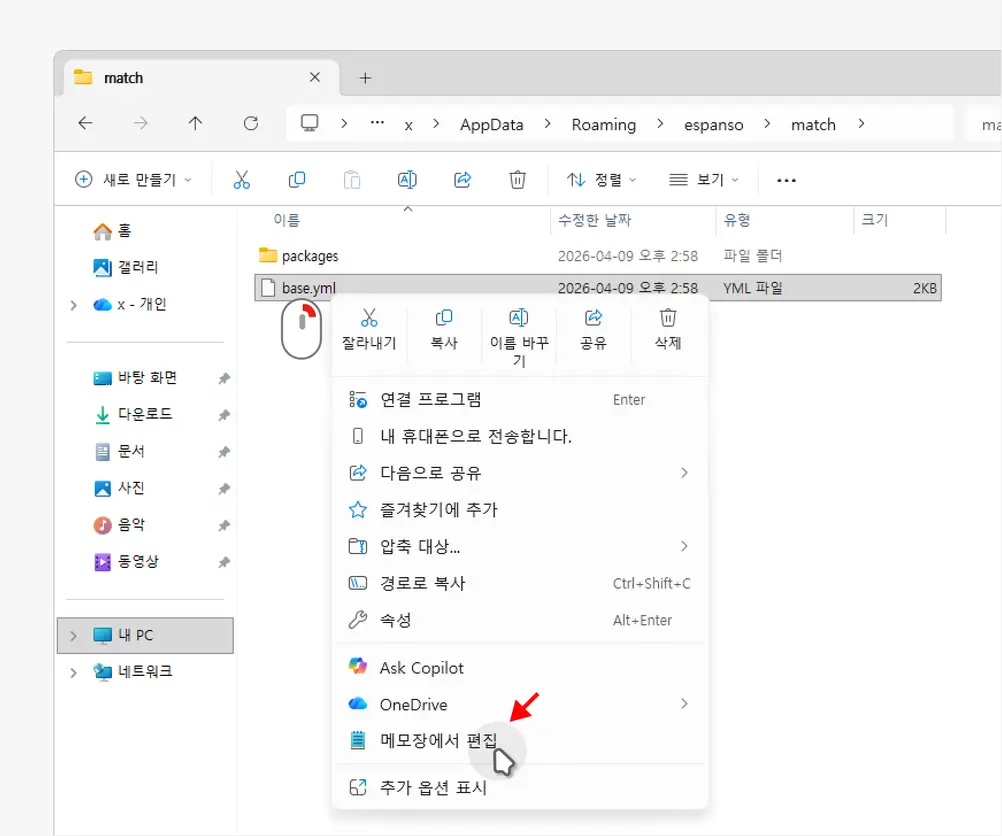Click the Delete trash icon in the toolbar
This screenshot has width=1002, height=836.
pyautogui.click(x=517, y=179)
